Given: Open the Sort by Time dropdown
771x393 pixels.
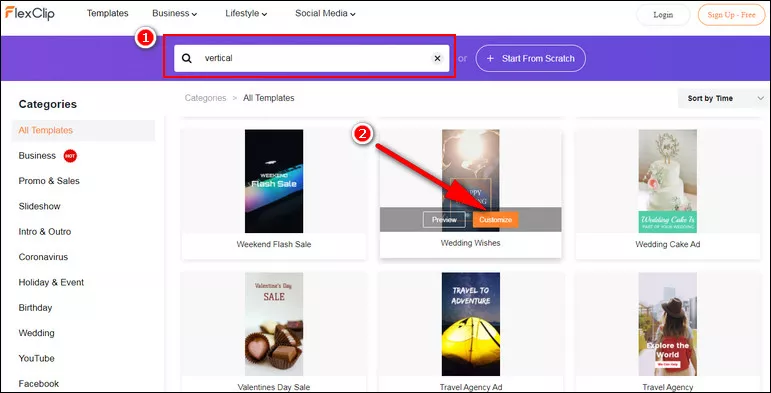Looking at the screenshot, I should pos(724,98).
